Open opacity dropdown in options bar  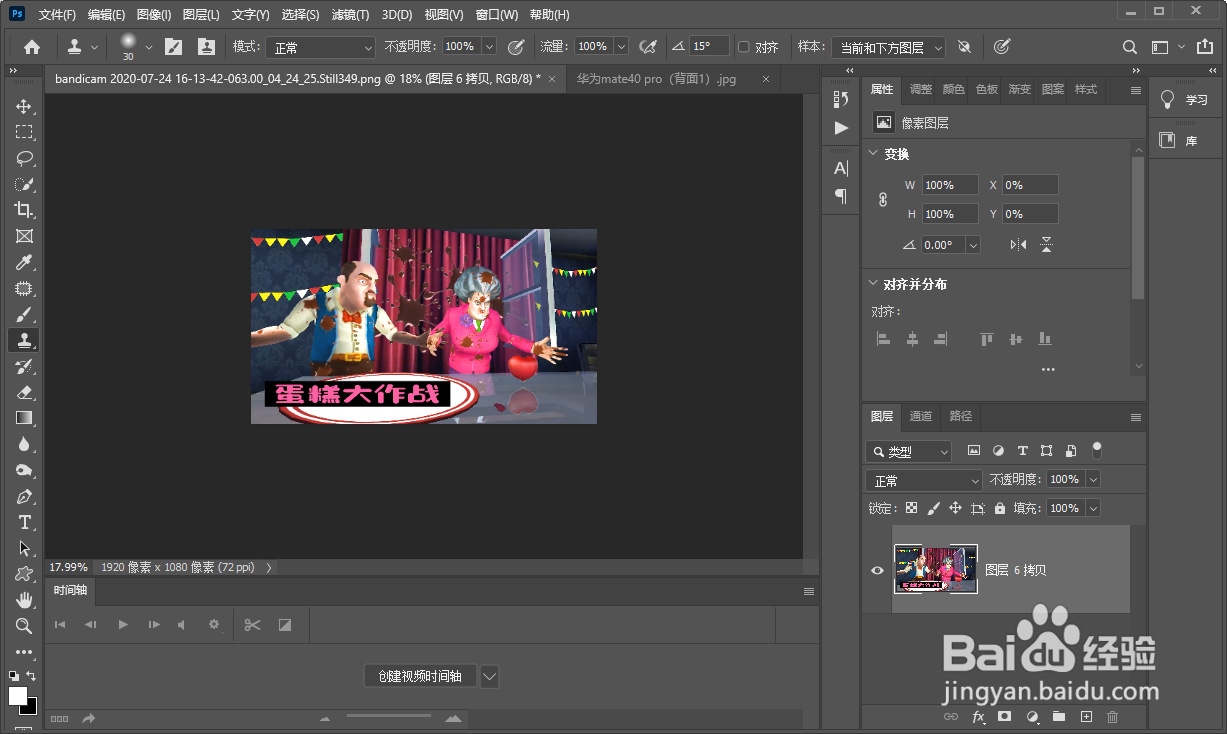489,47
